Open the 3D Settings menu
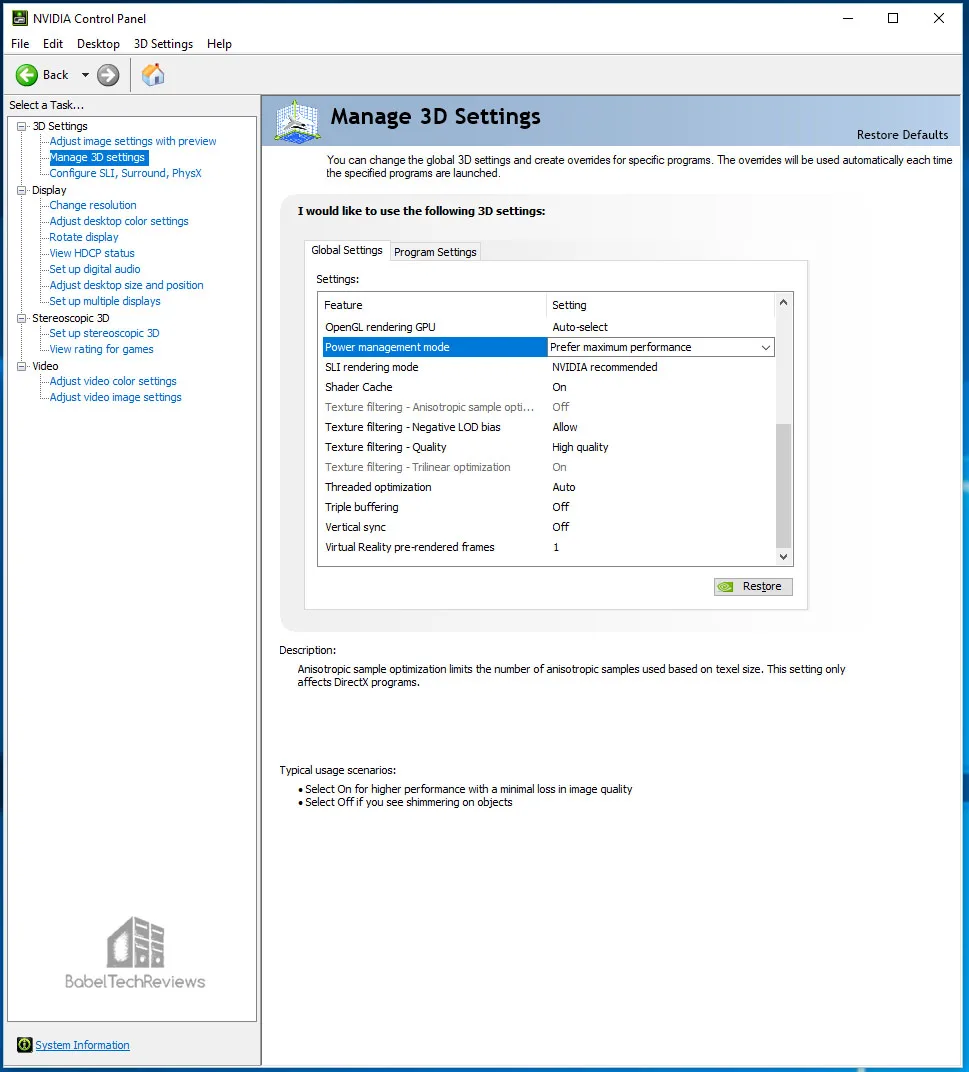969x1072 pixels. tap(163, 44)
